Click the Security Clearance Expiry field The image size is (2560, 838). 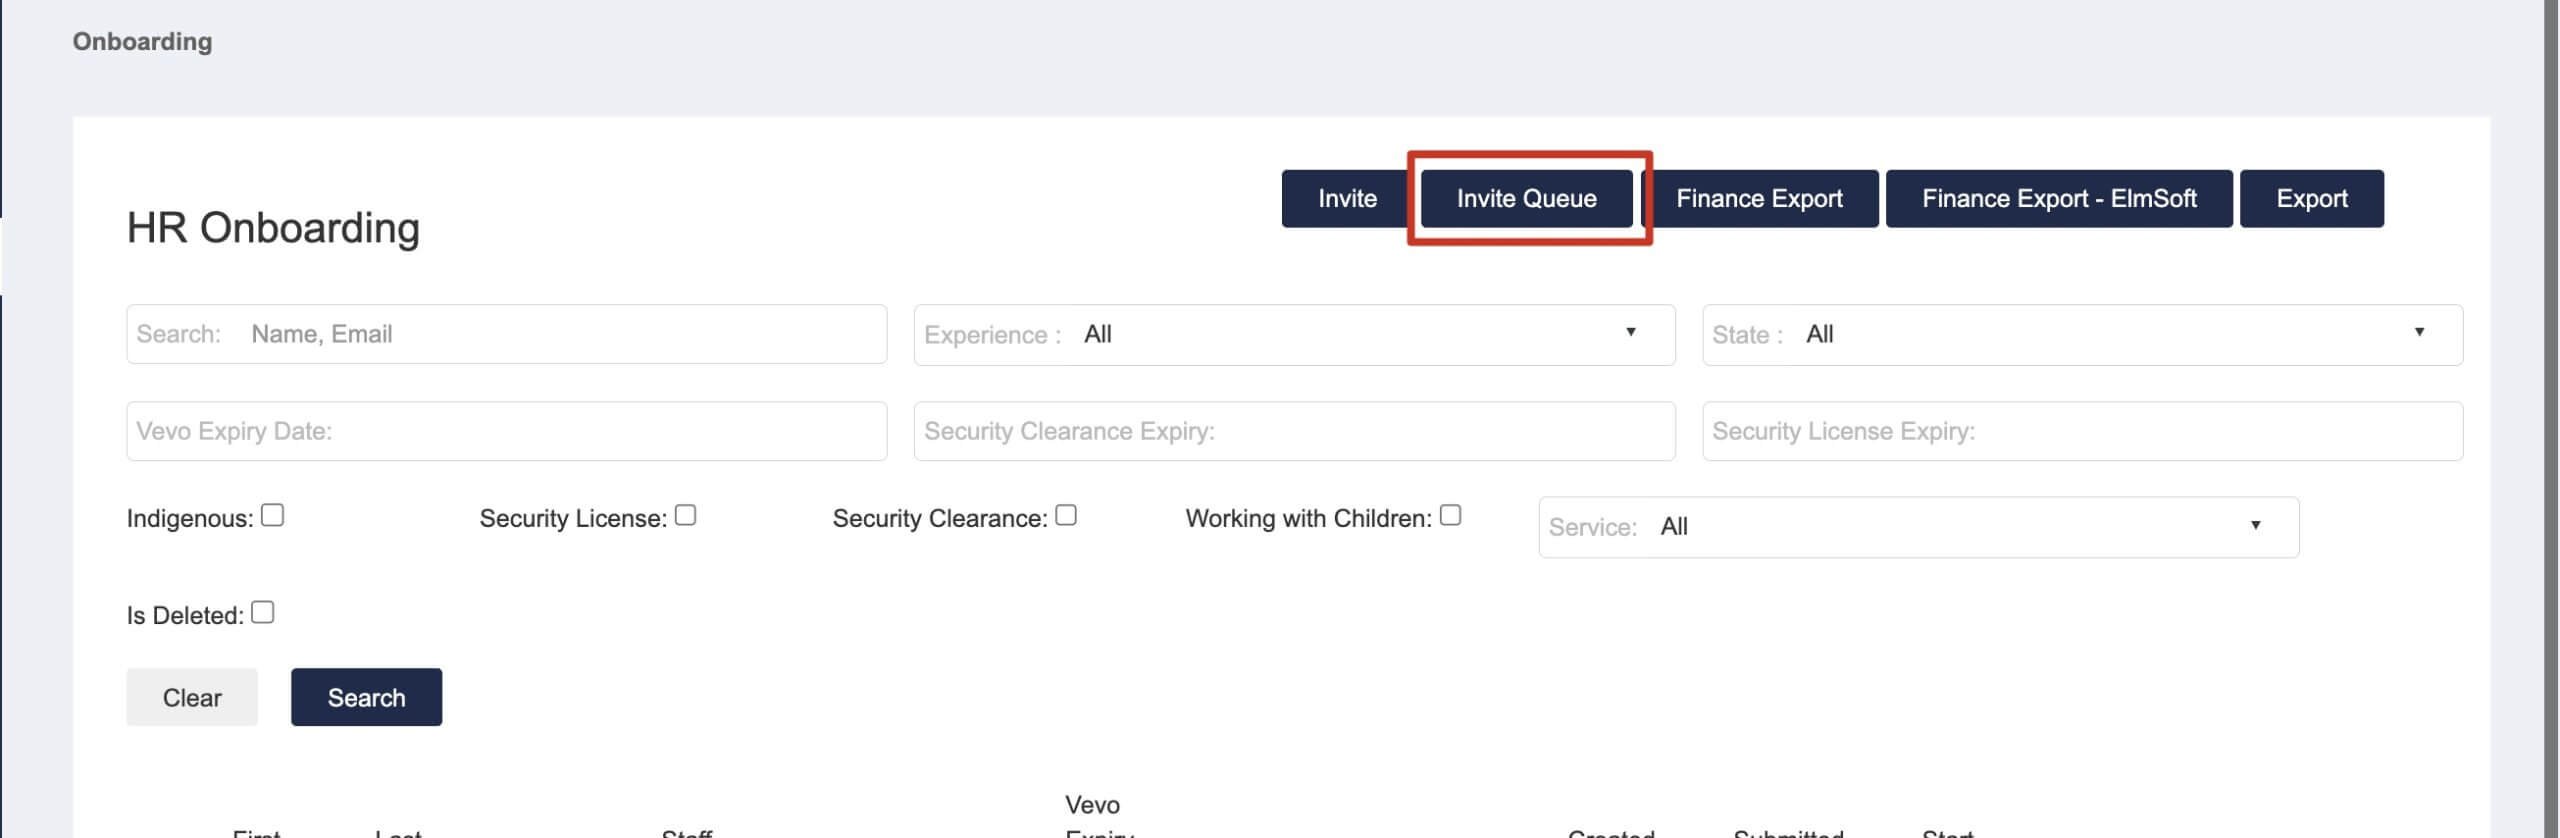(x=1294, y=431)
